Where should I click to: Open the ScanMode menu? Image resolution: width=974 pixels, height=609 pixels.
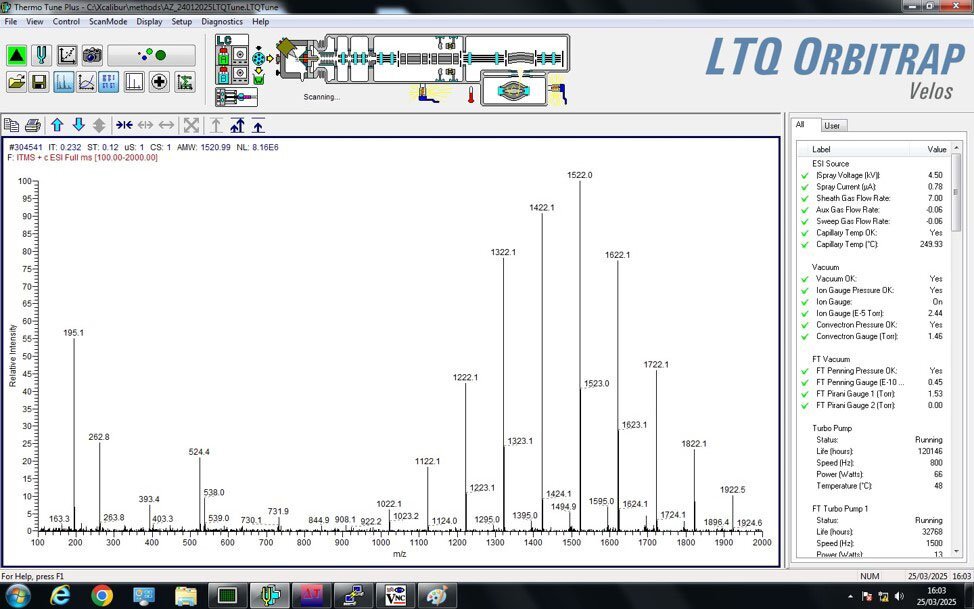(x=108, y=21)
